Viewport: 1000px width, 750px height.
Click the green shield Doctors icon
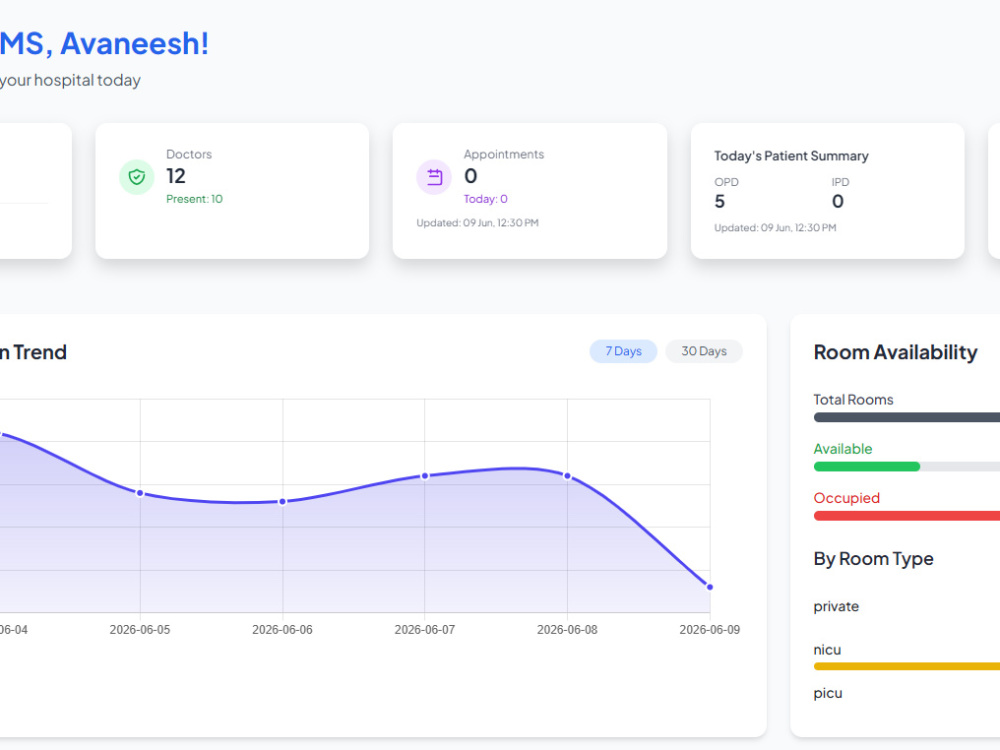pos(136,177)
